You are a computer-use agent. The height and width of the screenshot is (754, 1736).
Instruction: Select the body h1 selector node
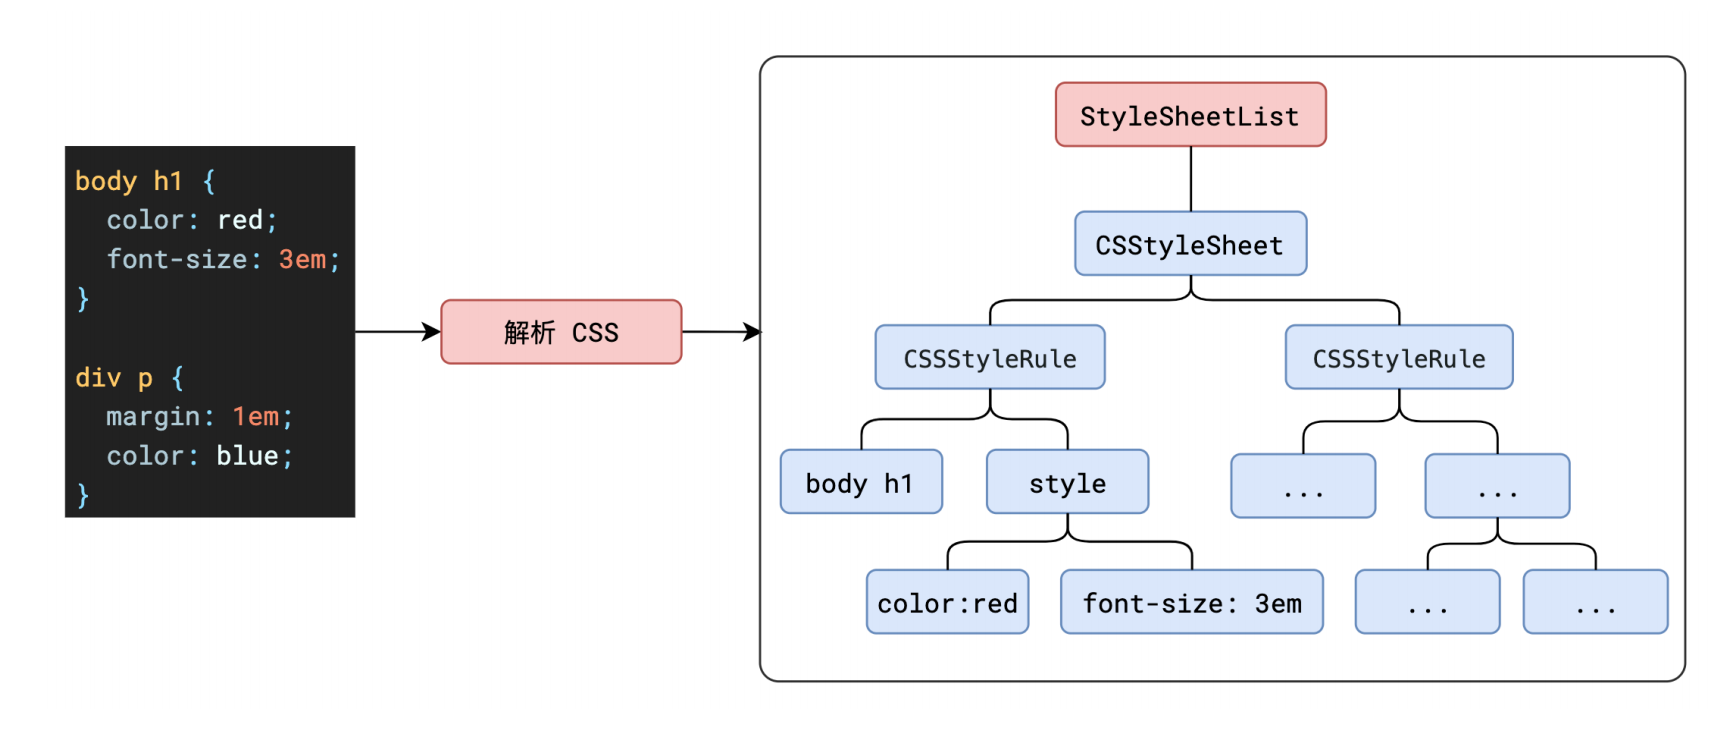coord(861,482)
